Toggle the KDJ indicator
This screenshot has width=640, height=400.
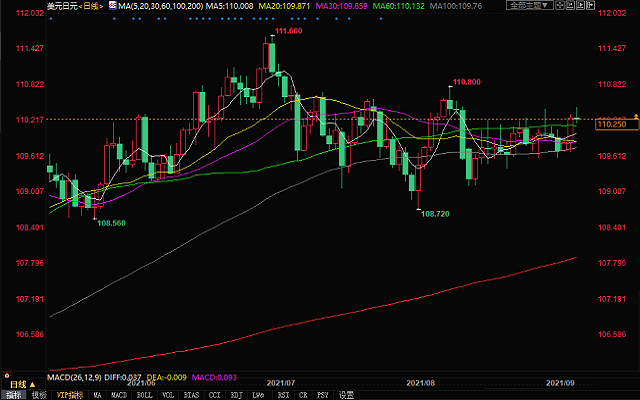(x=236, y=395)
